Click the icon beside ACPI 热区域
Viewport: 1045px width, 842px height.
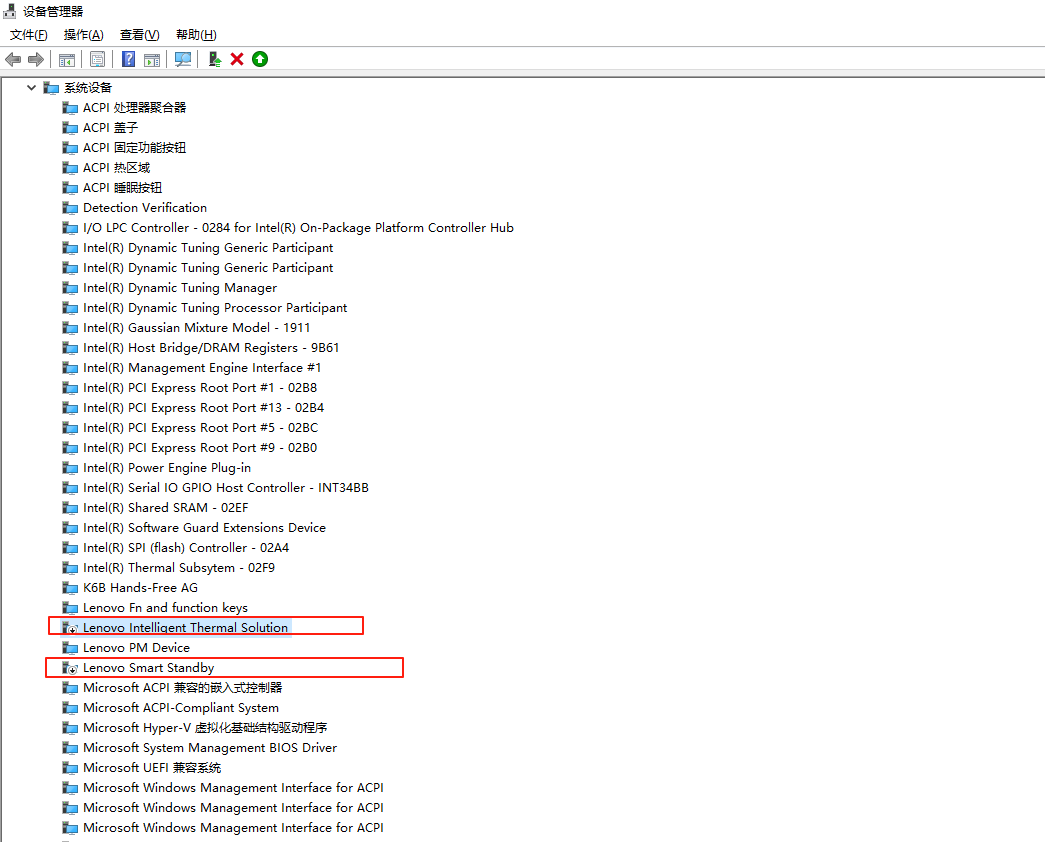tap(69, 168)
